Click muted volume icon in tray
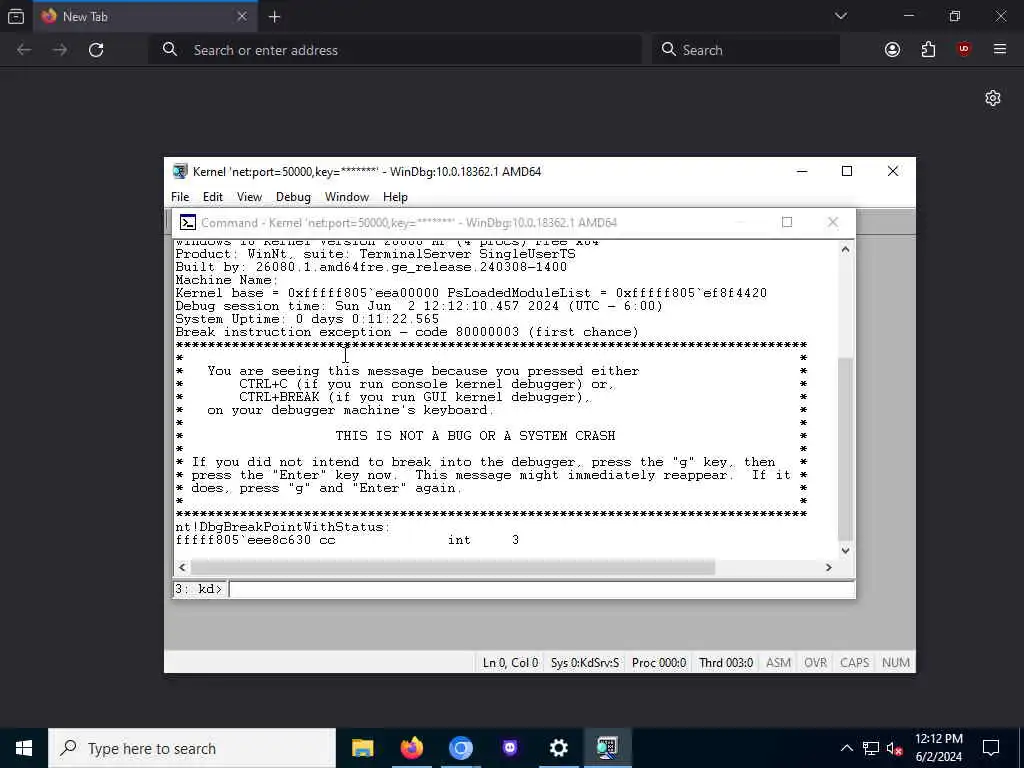1024x768 pixels. (x=894, y=748)
